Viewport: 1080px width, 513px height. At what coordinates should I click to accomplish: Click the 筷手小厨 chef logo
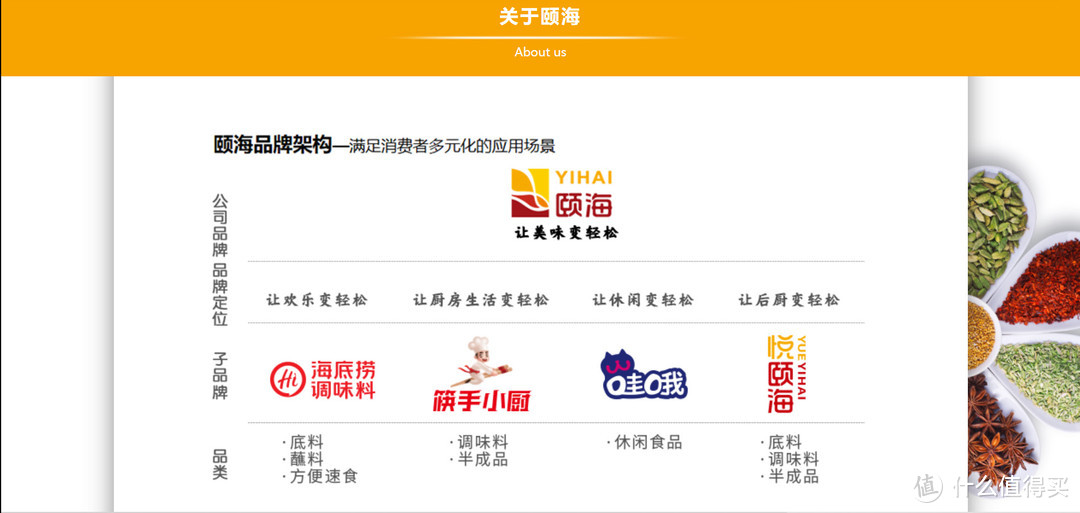[x=481, y=374]
